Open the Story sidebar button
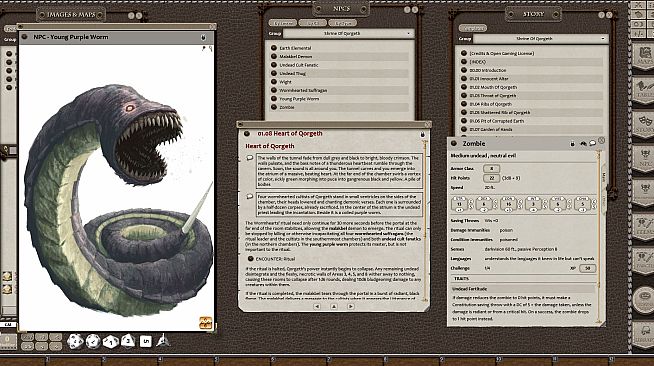The width and height of the screenshot is (654, 366). tap(644, 124)
